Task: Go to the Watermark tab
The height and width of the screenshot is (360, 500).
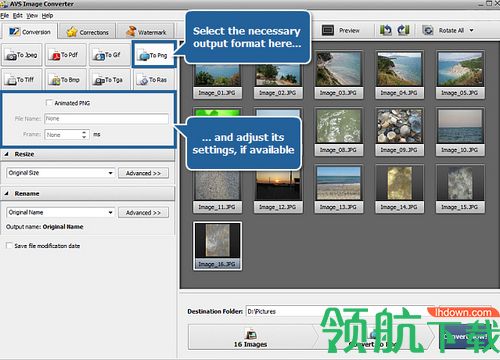Action: click(x=146, y=32)
